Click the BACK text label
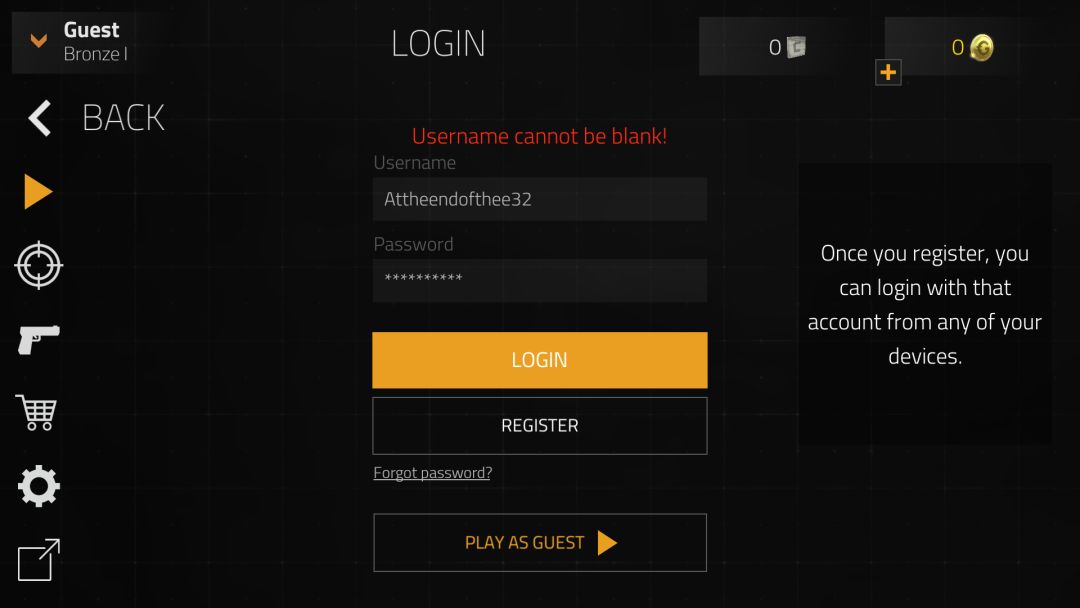This screenshot has height=608, width=1080. point(123,118)
